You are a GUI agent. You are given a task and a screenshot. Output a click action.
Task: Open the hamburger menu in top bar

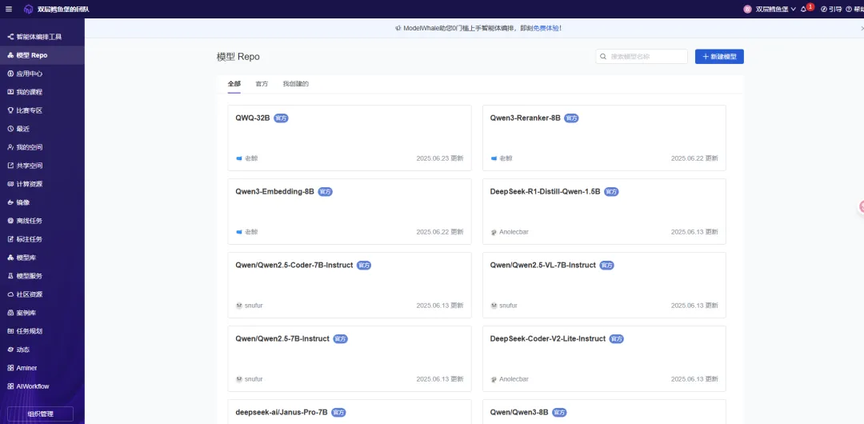tap(9, 9)
